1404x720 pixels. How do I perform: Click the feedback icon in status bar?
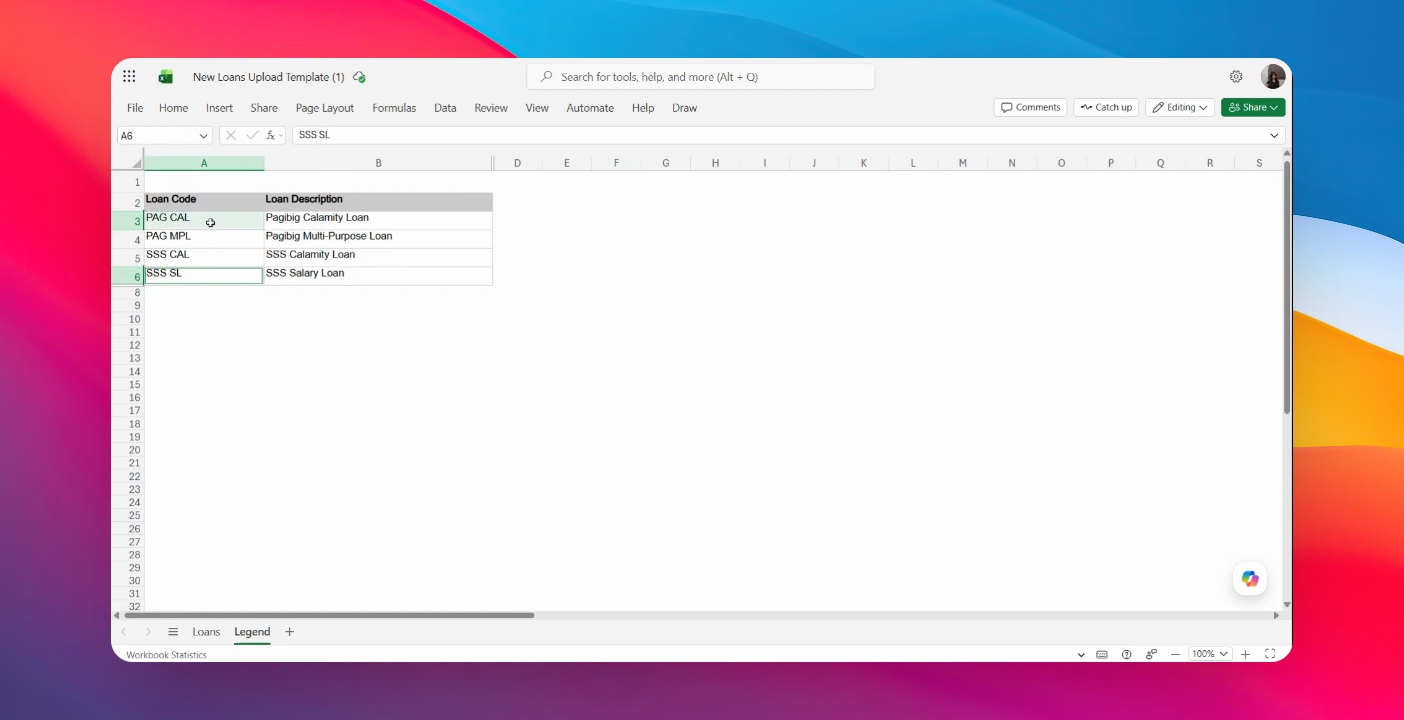click(1152, 655)
